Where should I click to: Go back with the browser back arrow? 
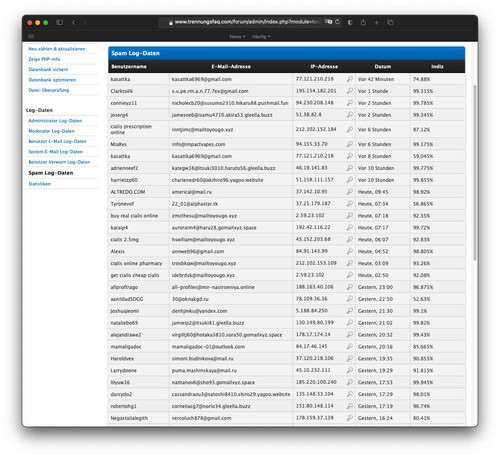coord(74,22)
